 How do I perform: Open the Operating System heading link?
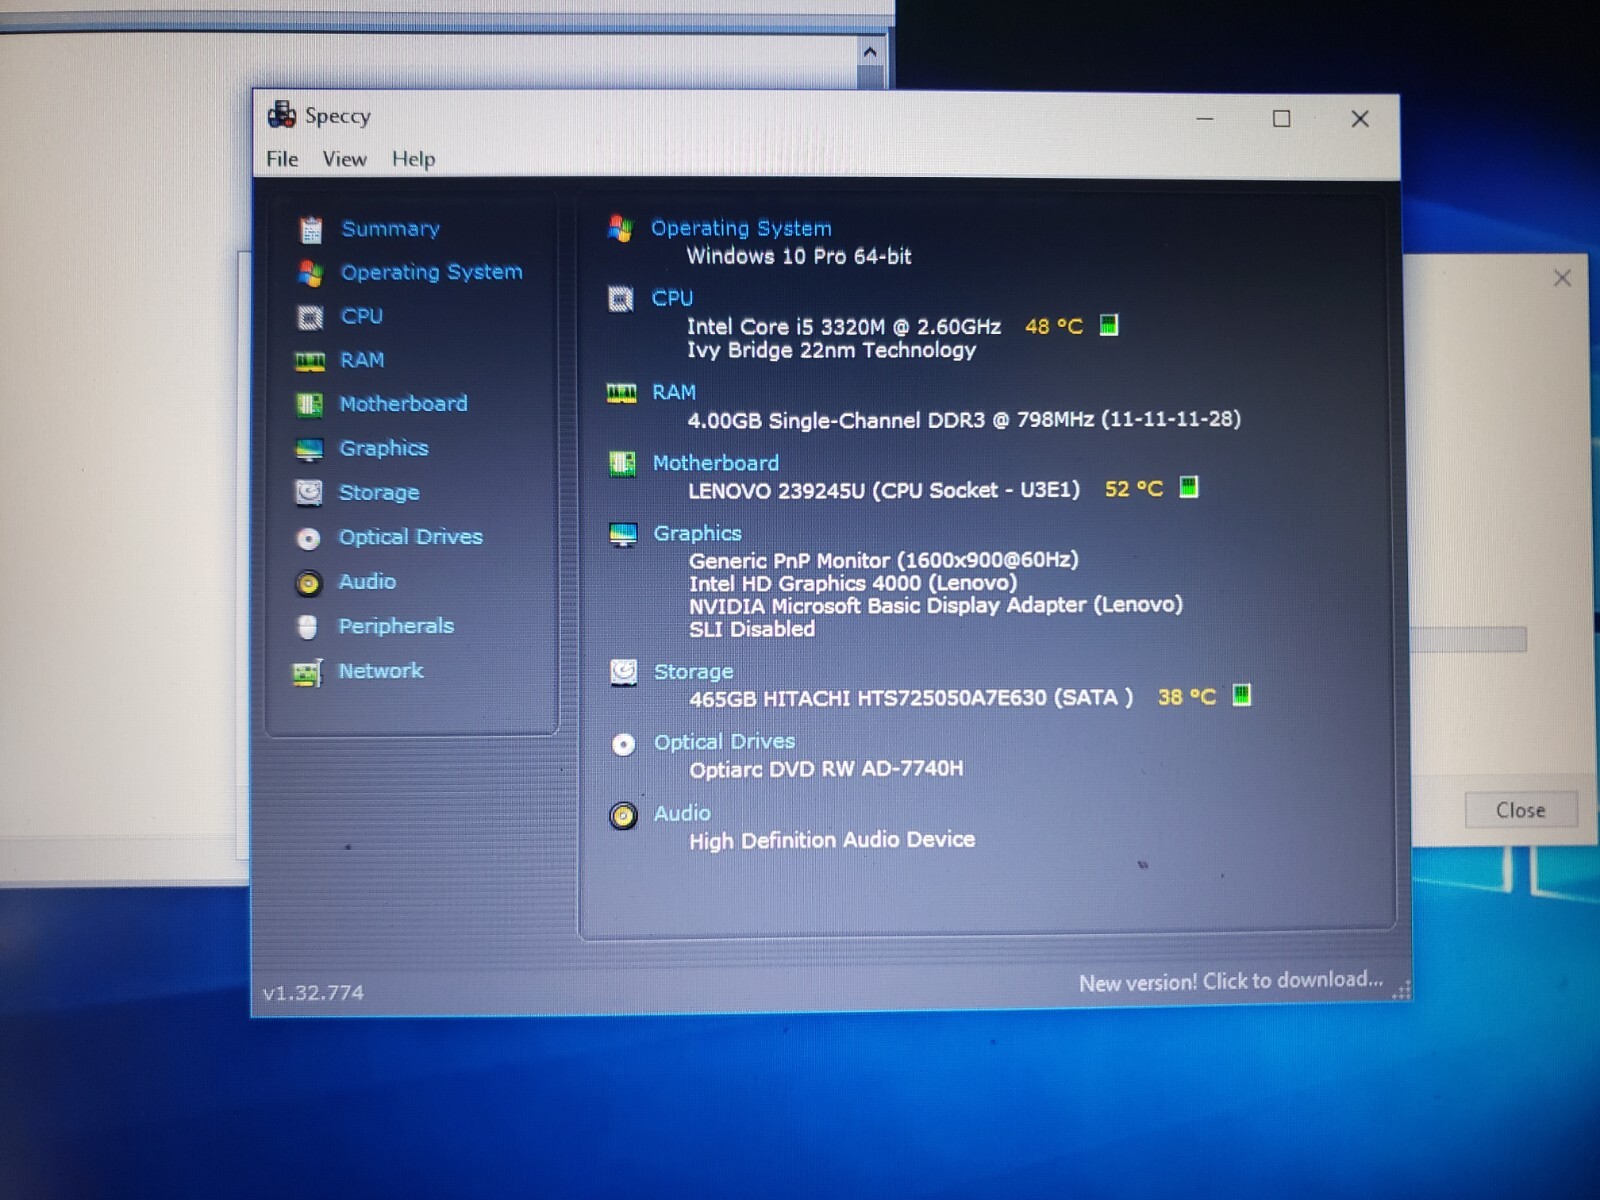(x=741, y=228)
